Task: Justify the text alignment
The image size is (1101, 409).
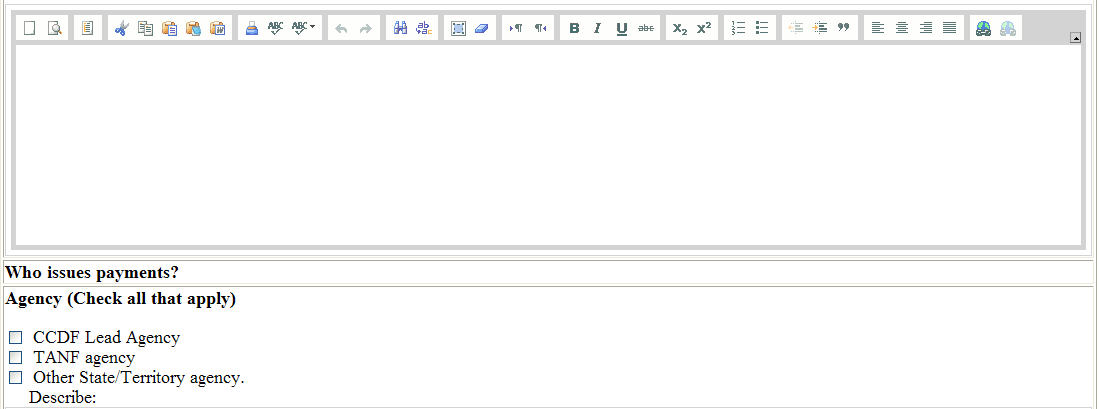Action: point(949,29)
